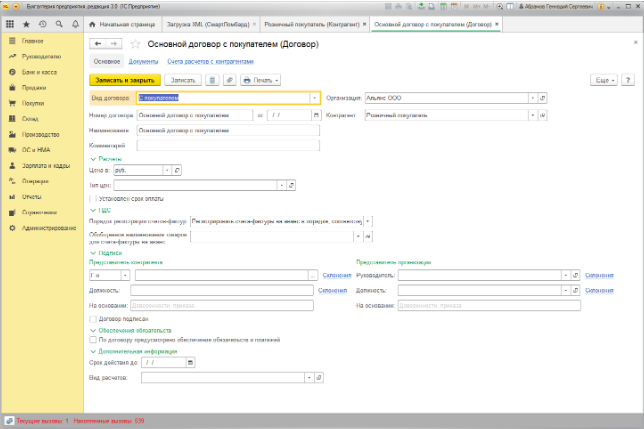Click Записать и закрыть button
The width and height of the screenshot is (644, 429).
125,80
